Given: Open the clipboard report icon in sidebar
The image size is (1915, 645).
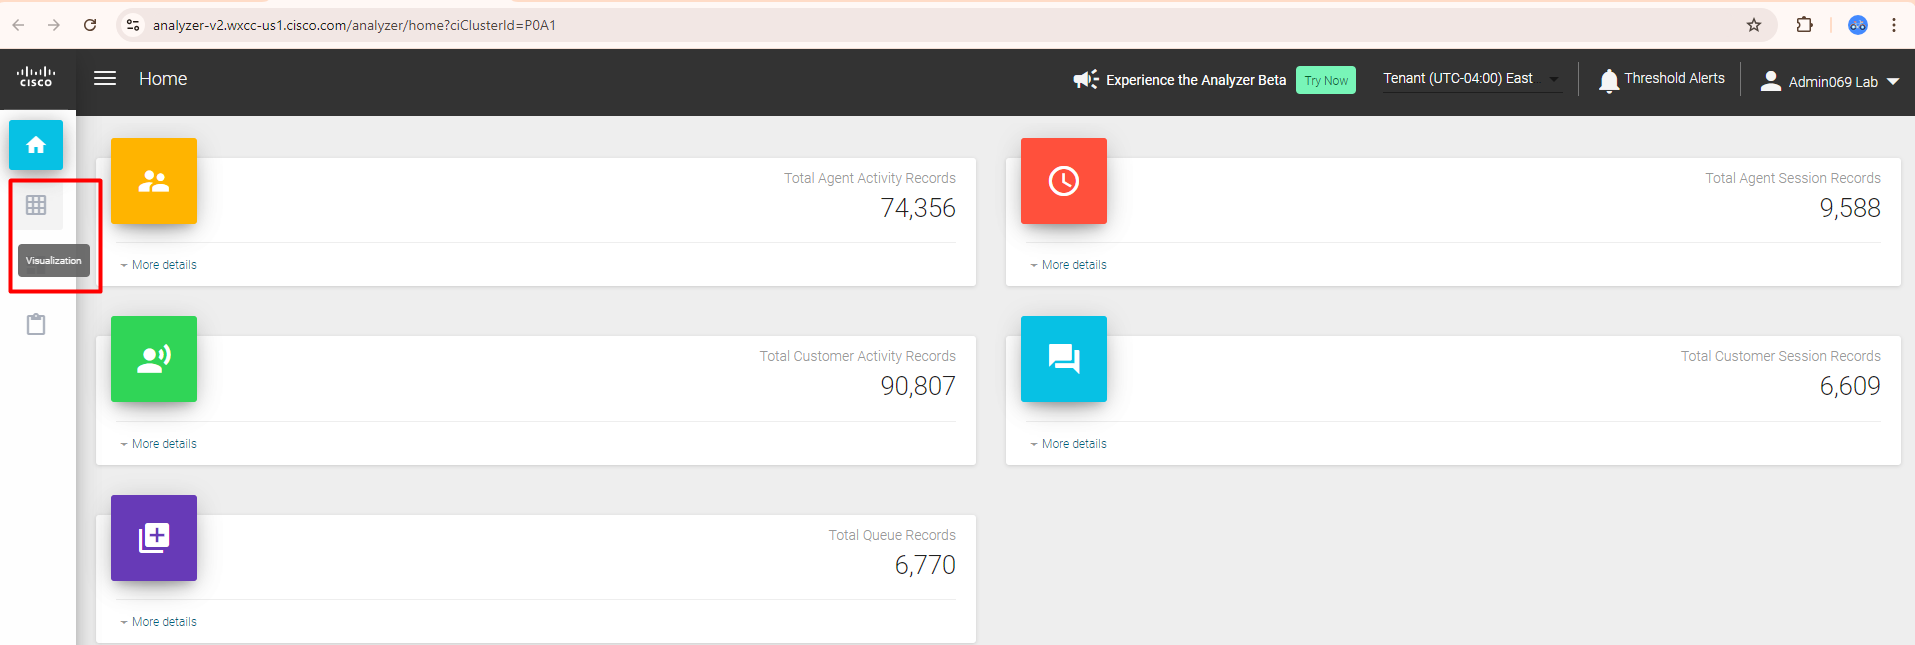Looking at the screenshot, I should [x=36, y=324].
